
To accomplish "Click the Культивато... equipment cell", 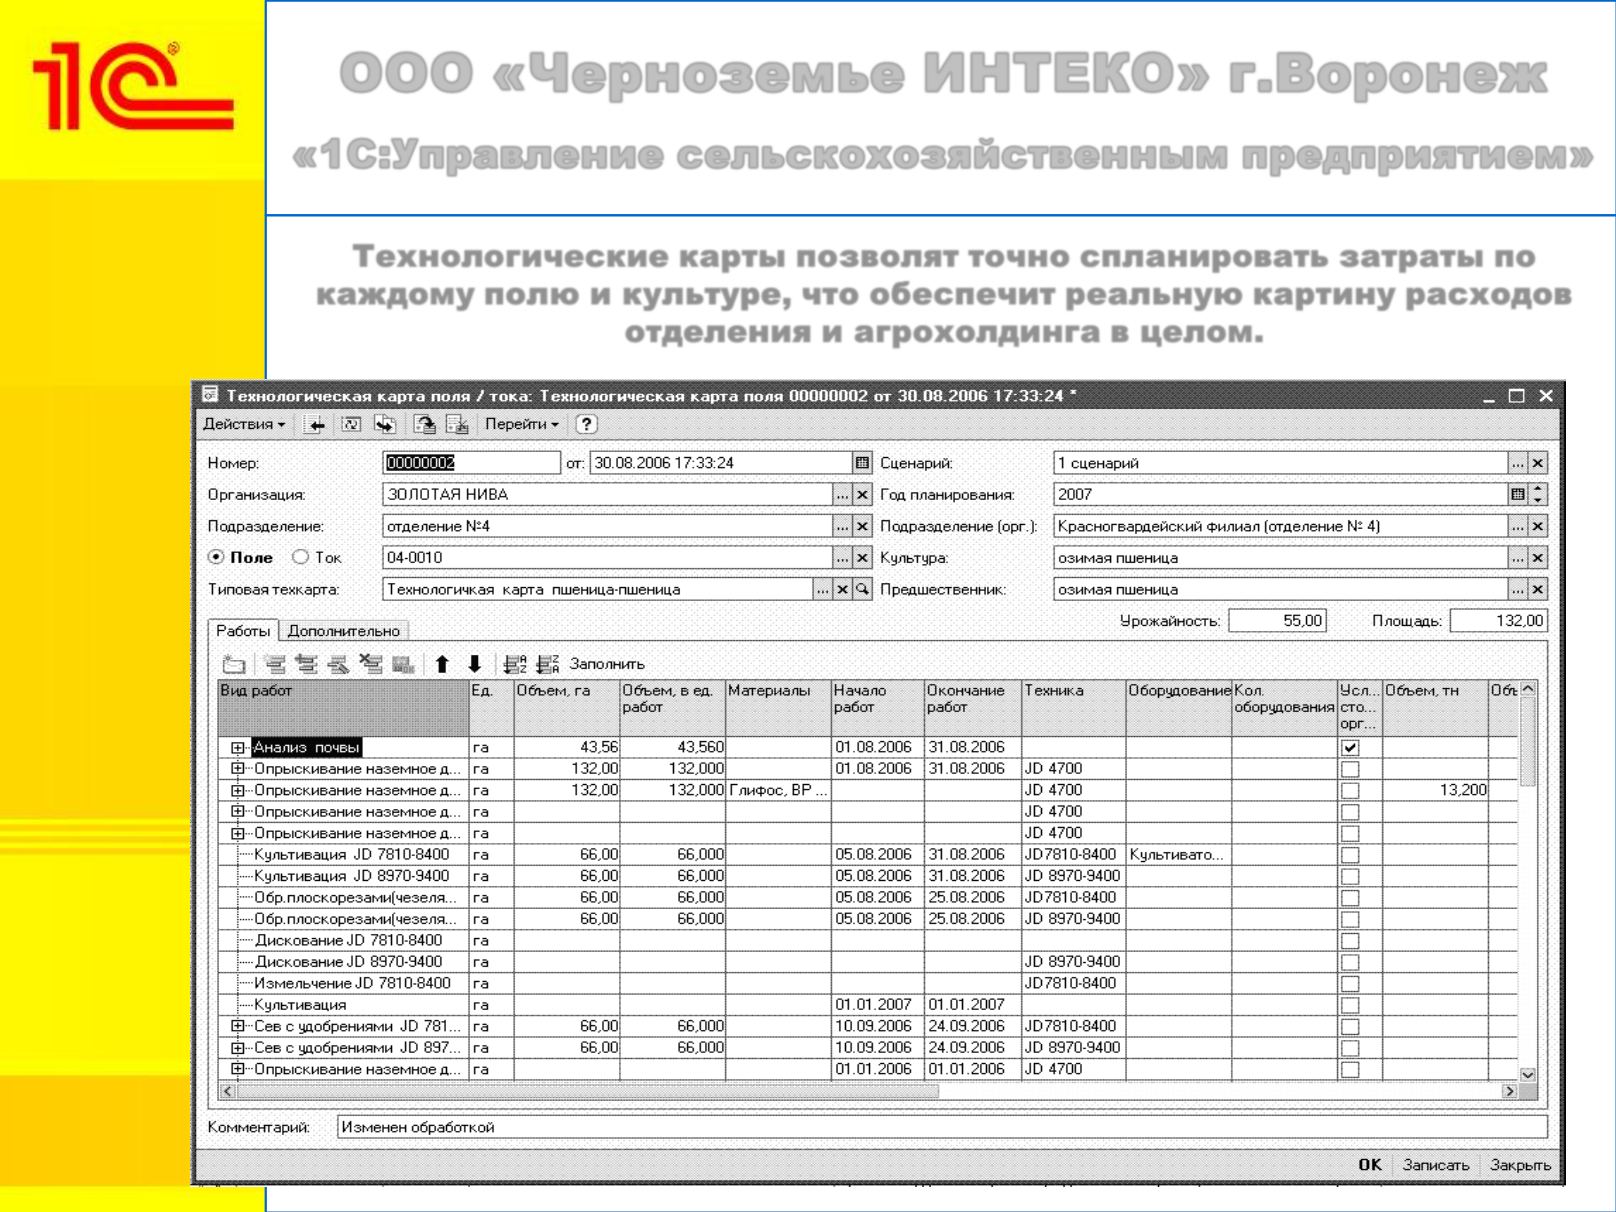I will [1178, 855].
